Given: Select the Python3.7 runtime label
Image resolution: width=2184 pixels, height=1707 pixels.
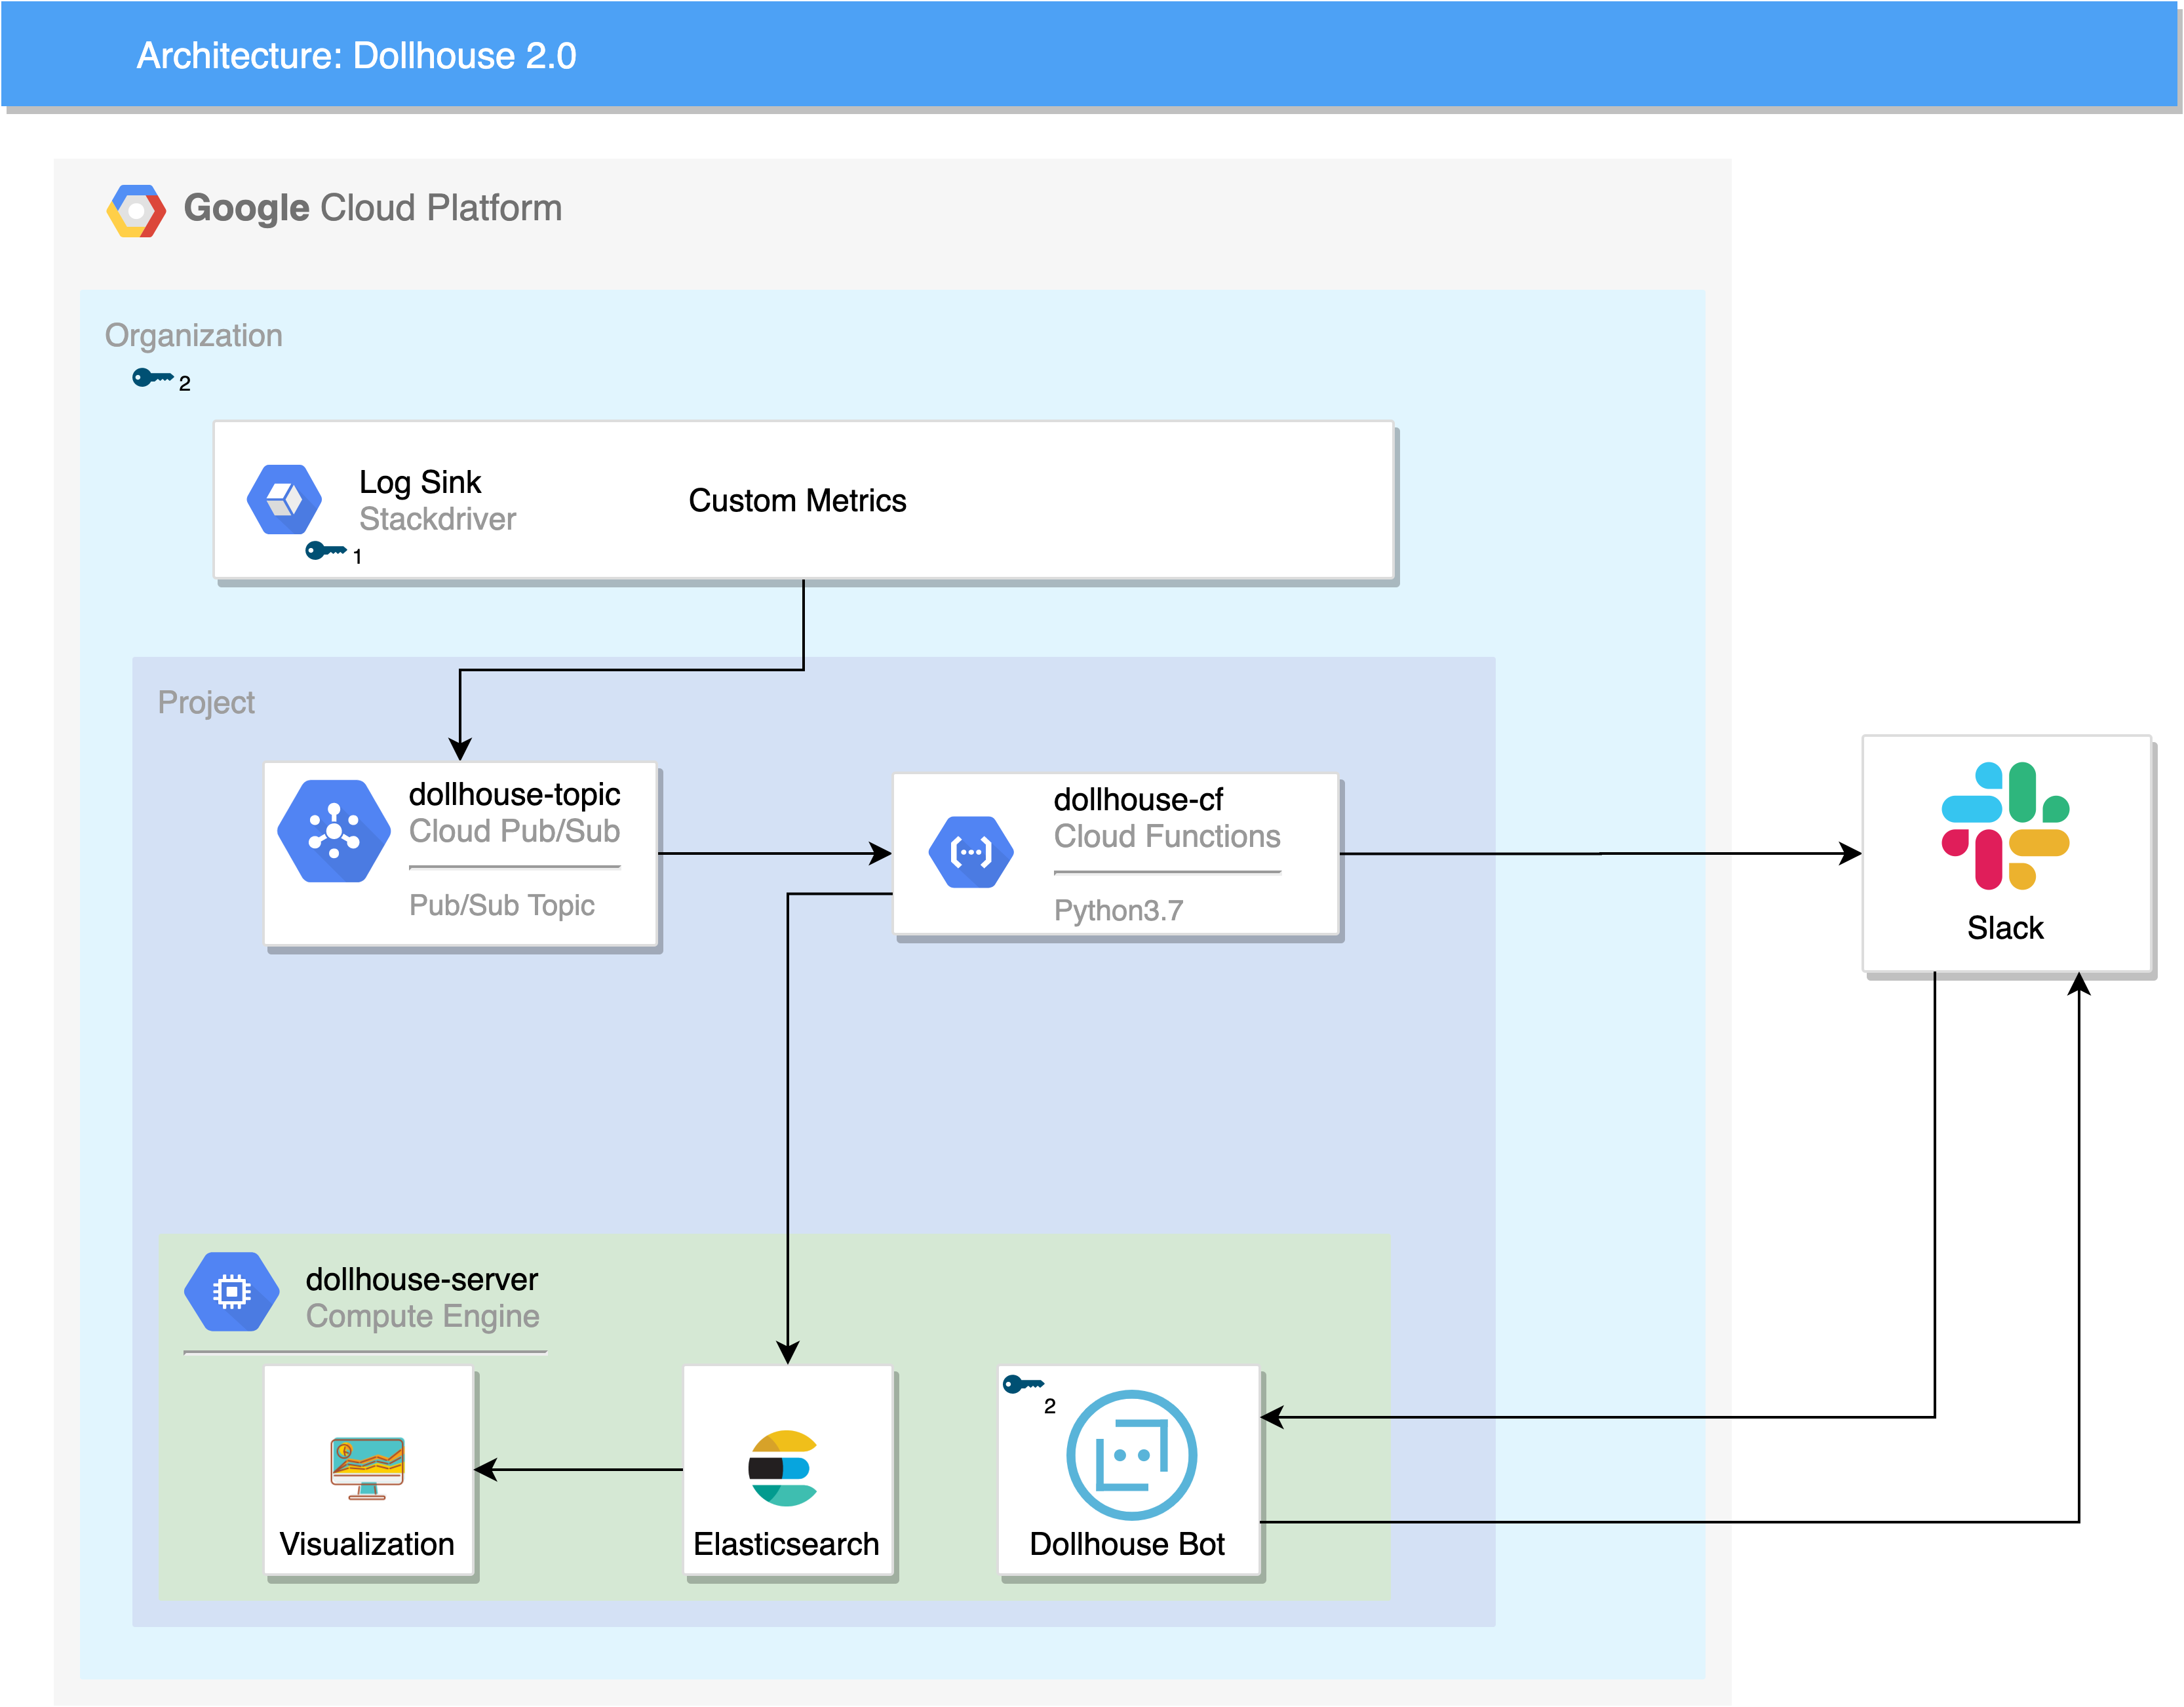Looking at the screenshot, I should click(1118, 910).
